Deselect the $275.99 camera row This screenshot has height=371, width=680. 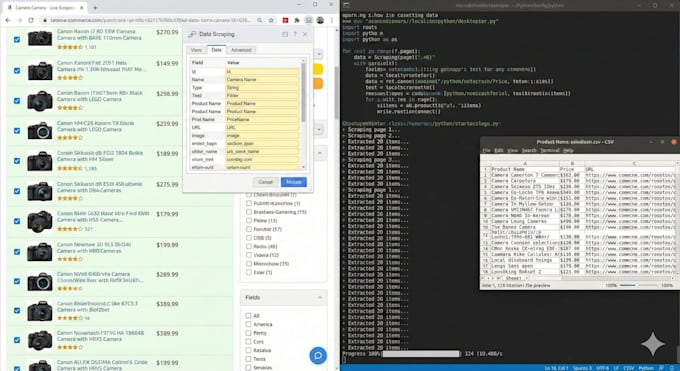16,191
